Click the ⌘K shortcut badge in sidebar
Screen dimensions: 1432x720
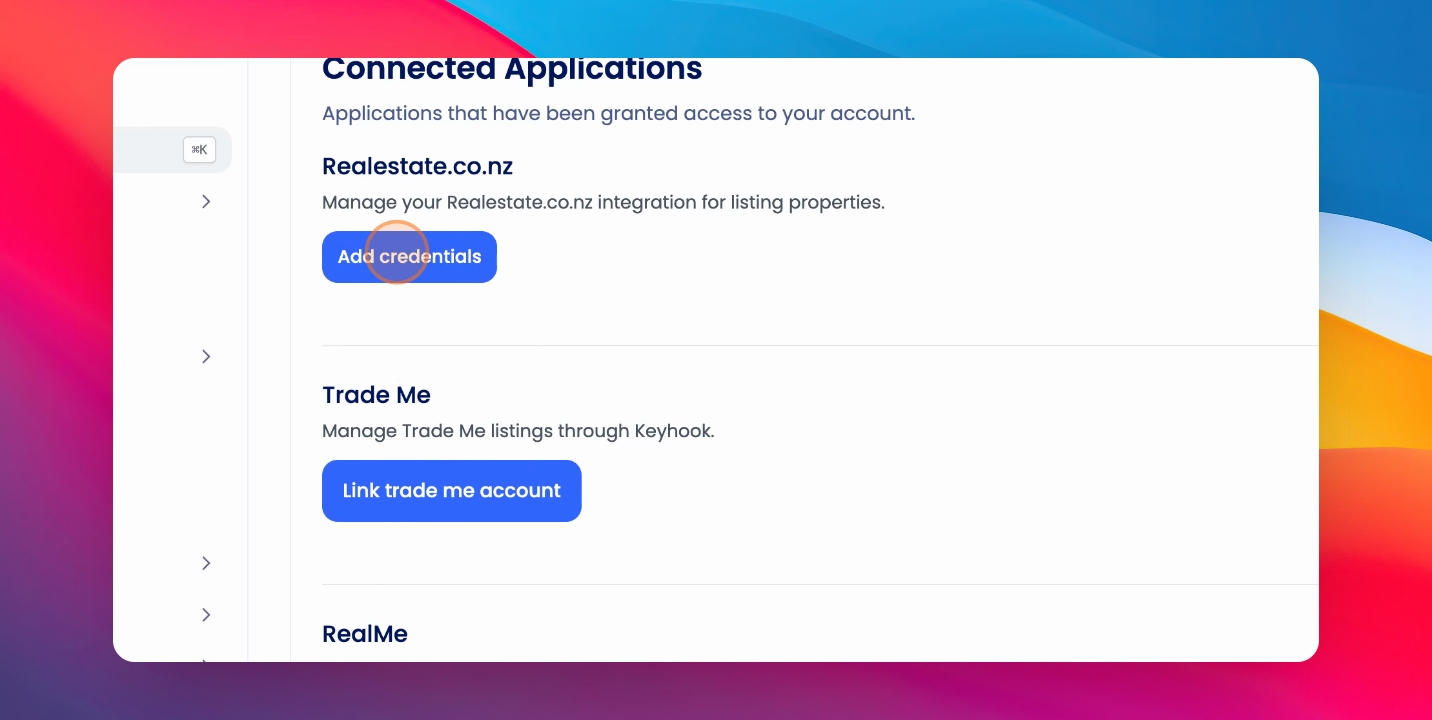199,150
